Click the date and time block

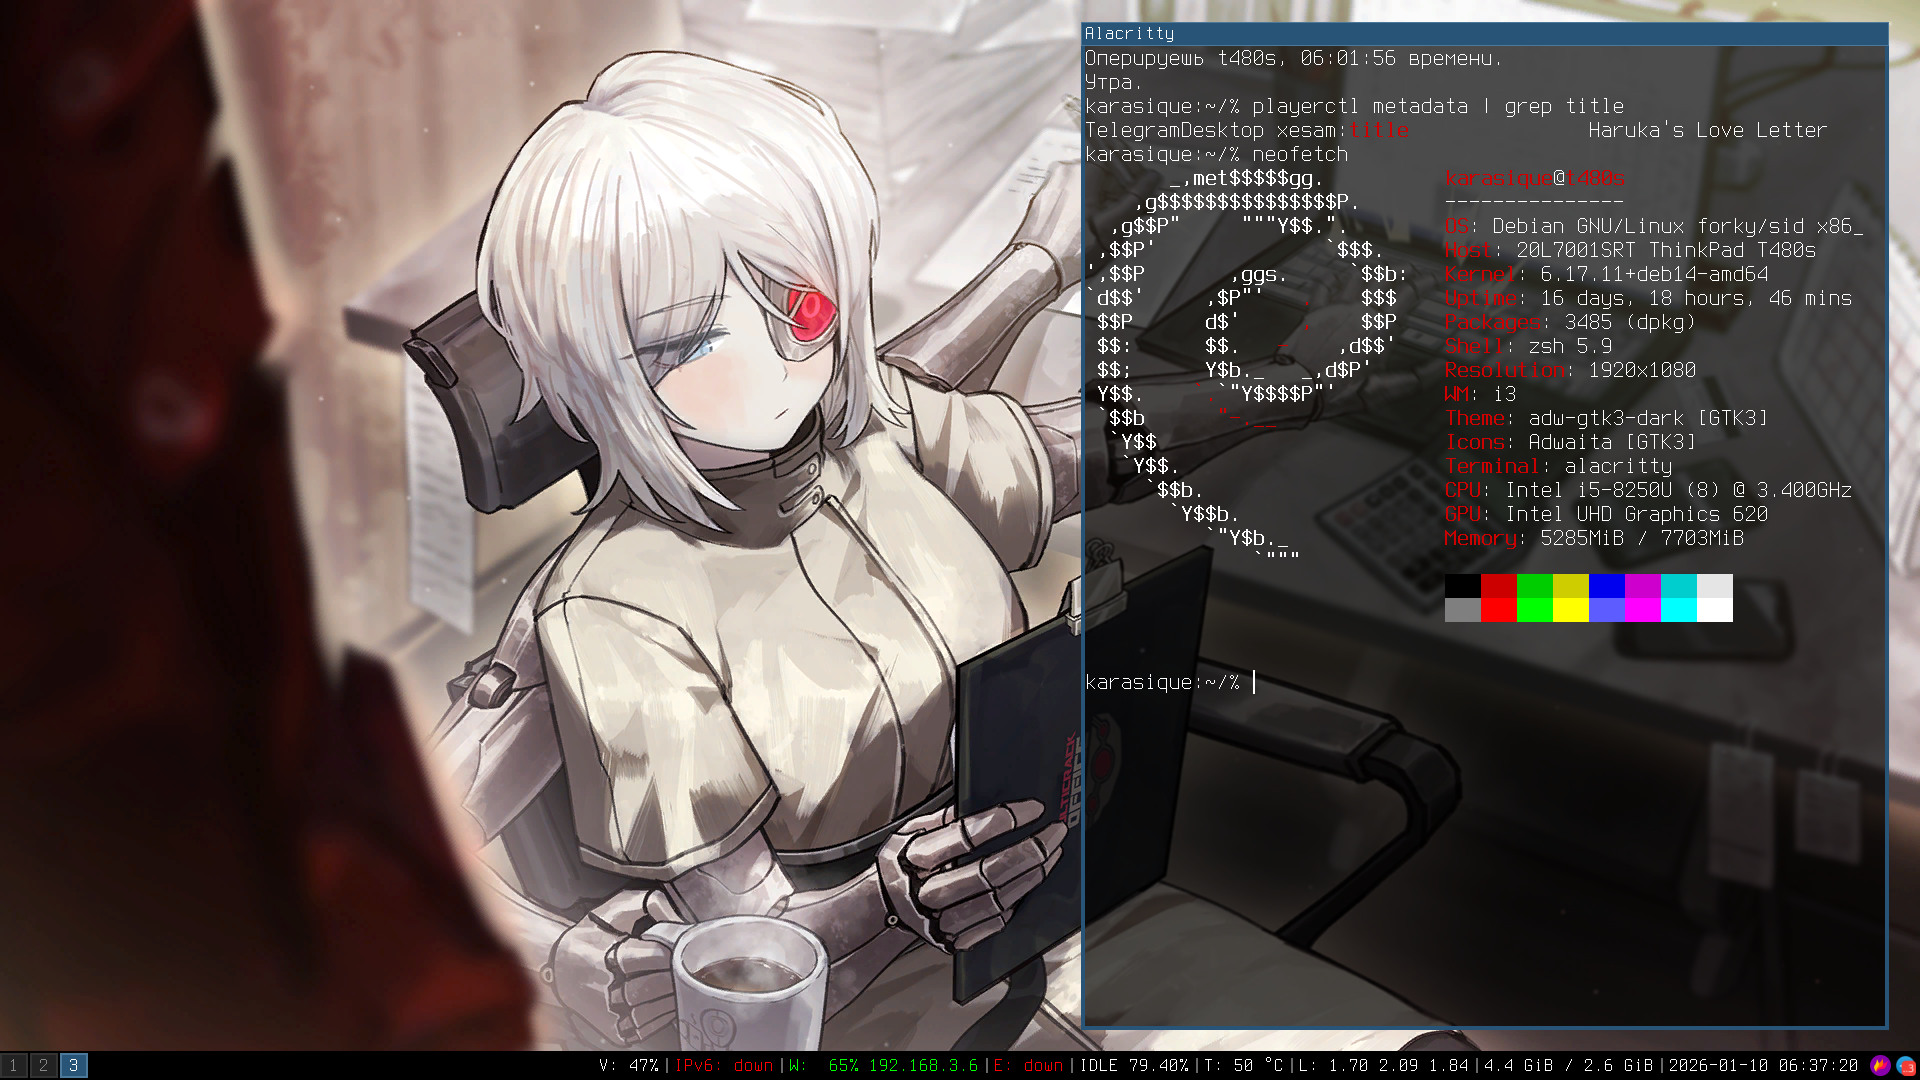click(1763, 1065)
